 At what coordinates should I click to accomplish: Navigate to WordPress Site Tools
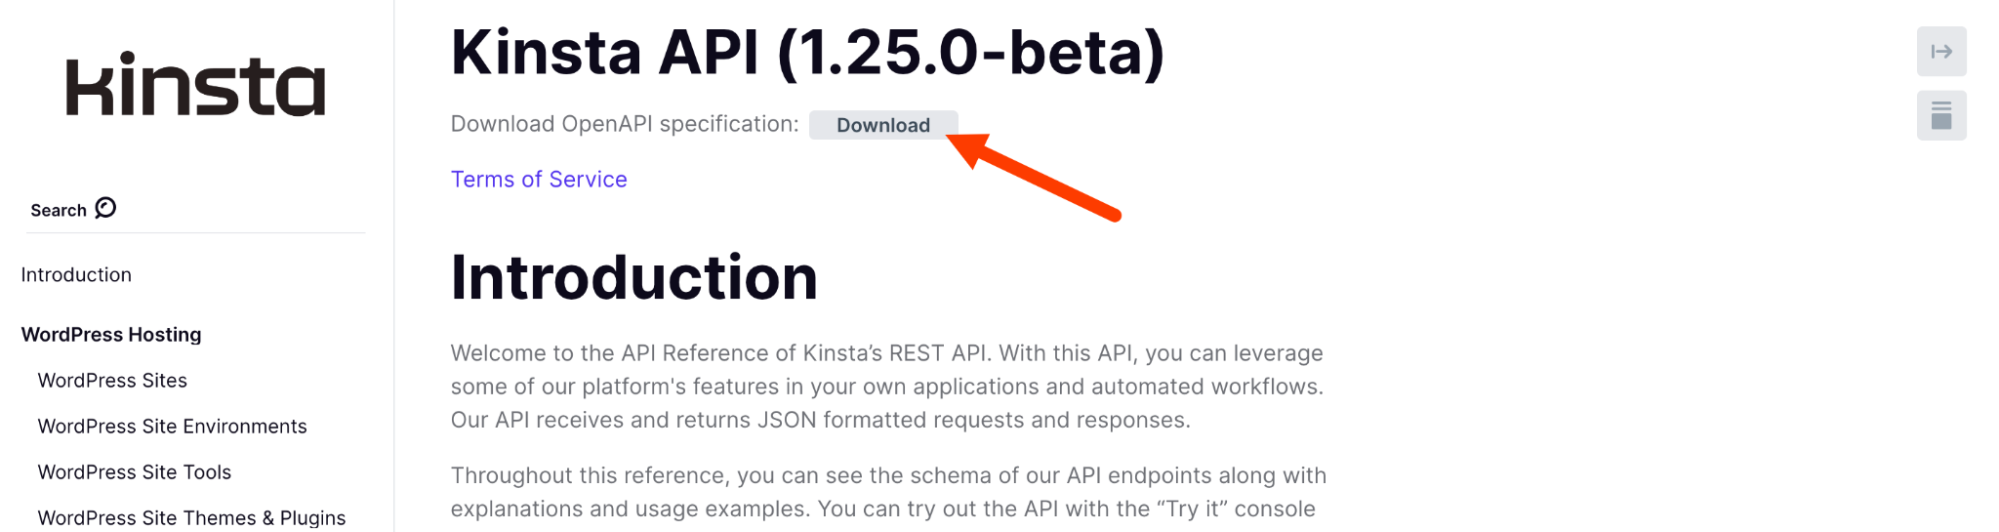(134, 473)
